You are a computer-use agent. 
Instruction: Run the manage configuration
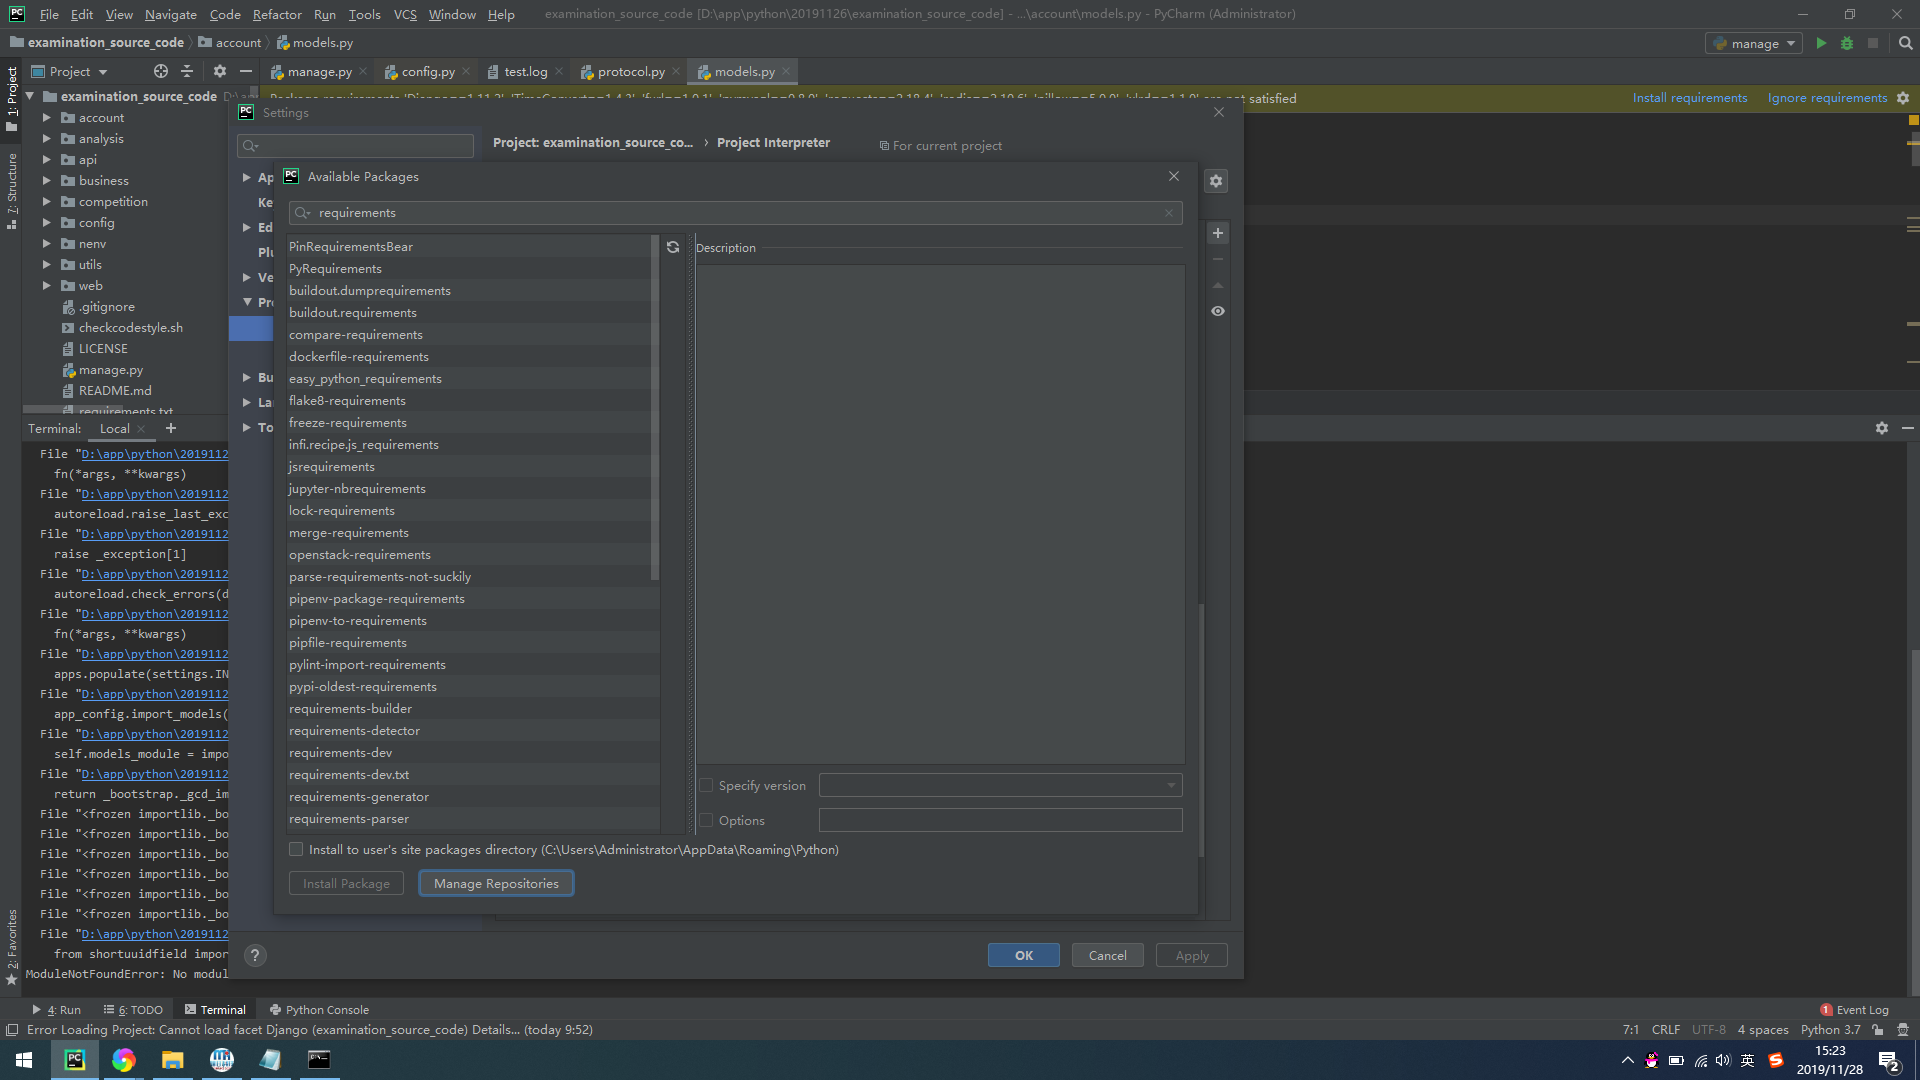tap(1821, 43)
